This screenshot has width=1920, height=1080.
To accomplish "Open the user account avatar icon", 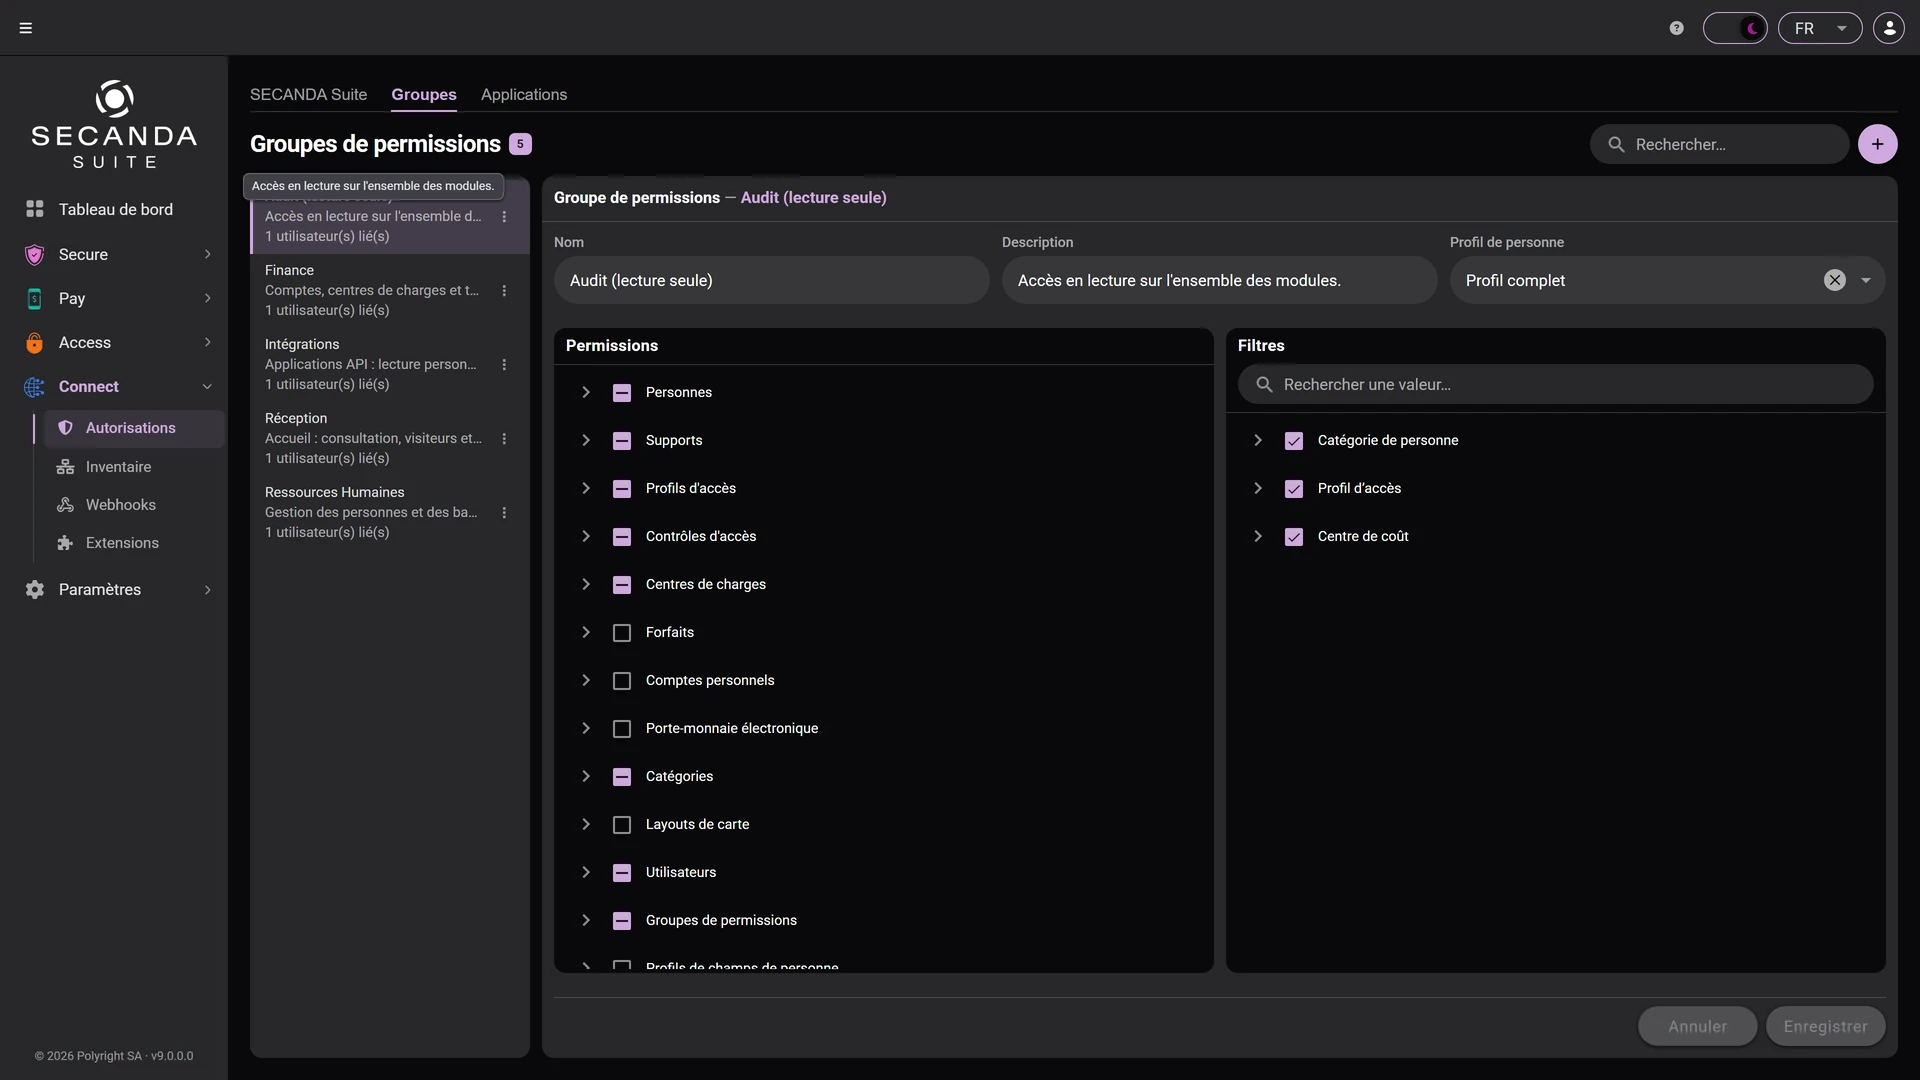I will point(1889,28).
